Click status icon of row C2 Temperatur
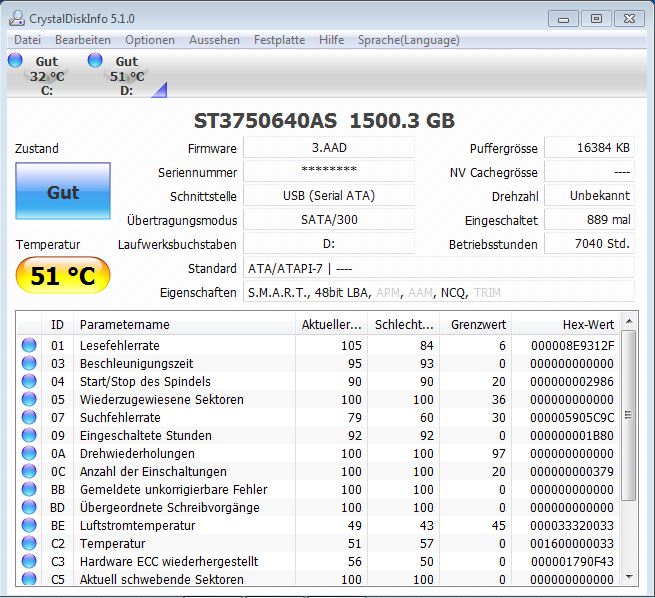The height and width of the screenshot is (598, 655). pos(29,543)
